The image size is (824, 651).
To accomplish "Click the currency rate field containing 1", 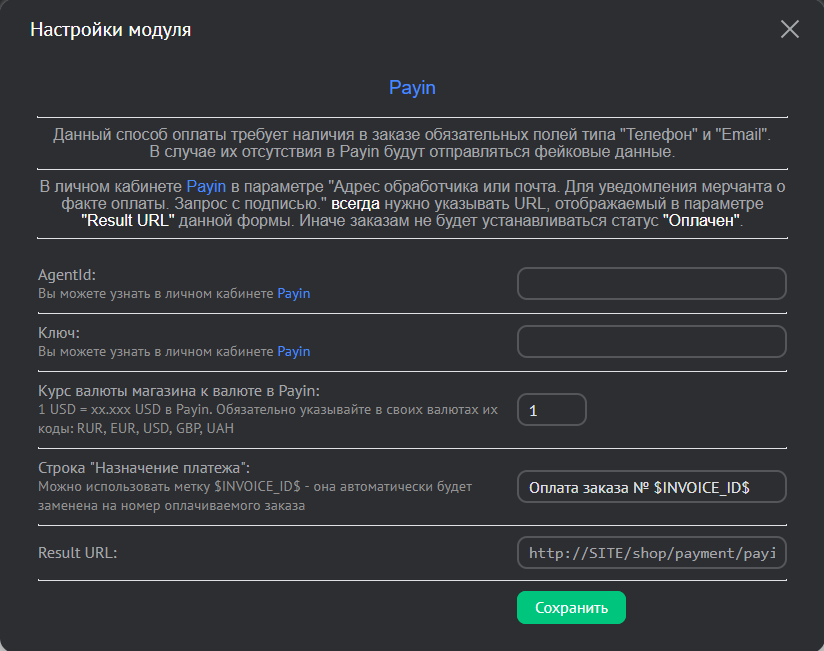I will pyautogui.click(x=551, y=410).
